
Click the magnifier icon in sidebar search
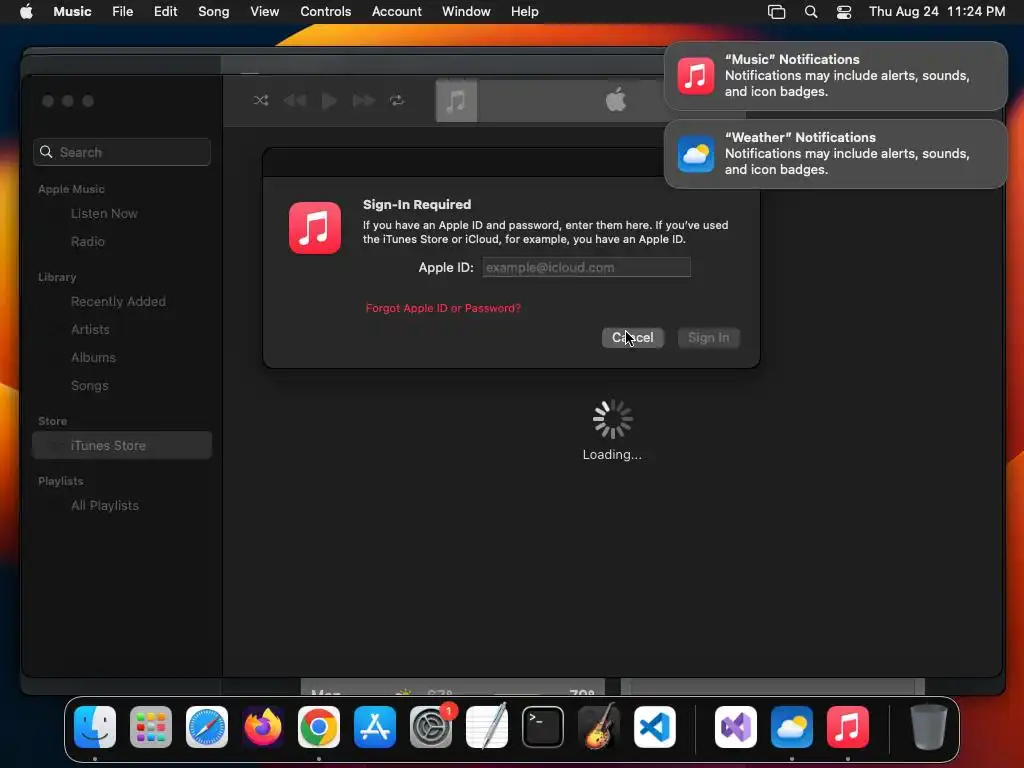(46, 152)
